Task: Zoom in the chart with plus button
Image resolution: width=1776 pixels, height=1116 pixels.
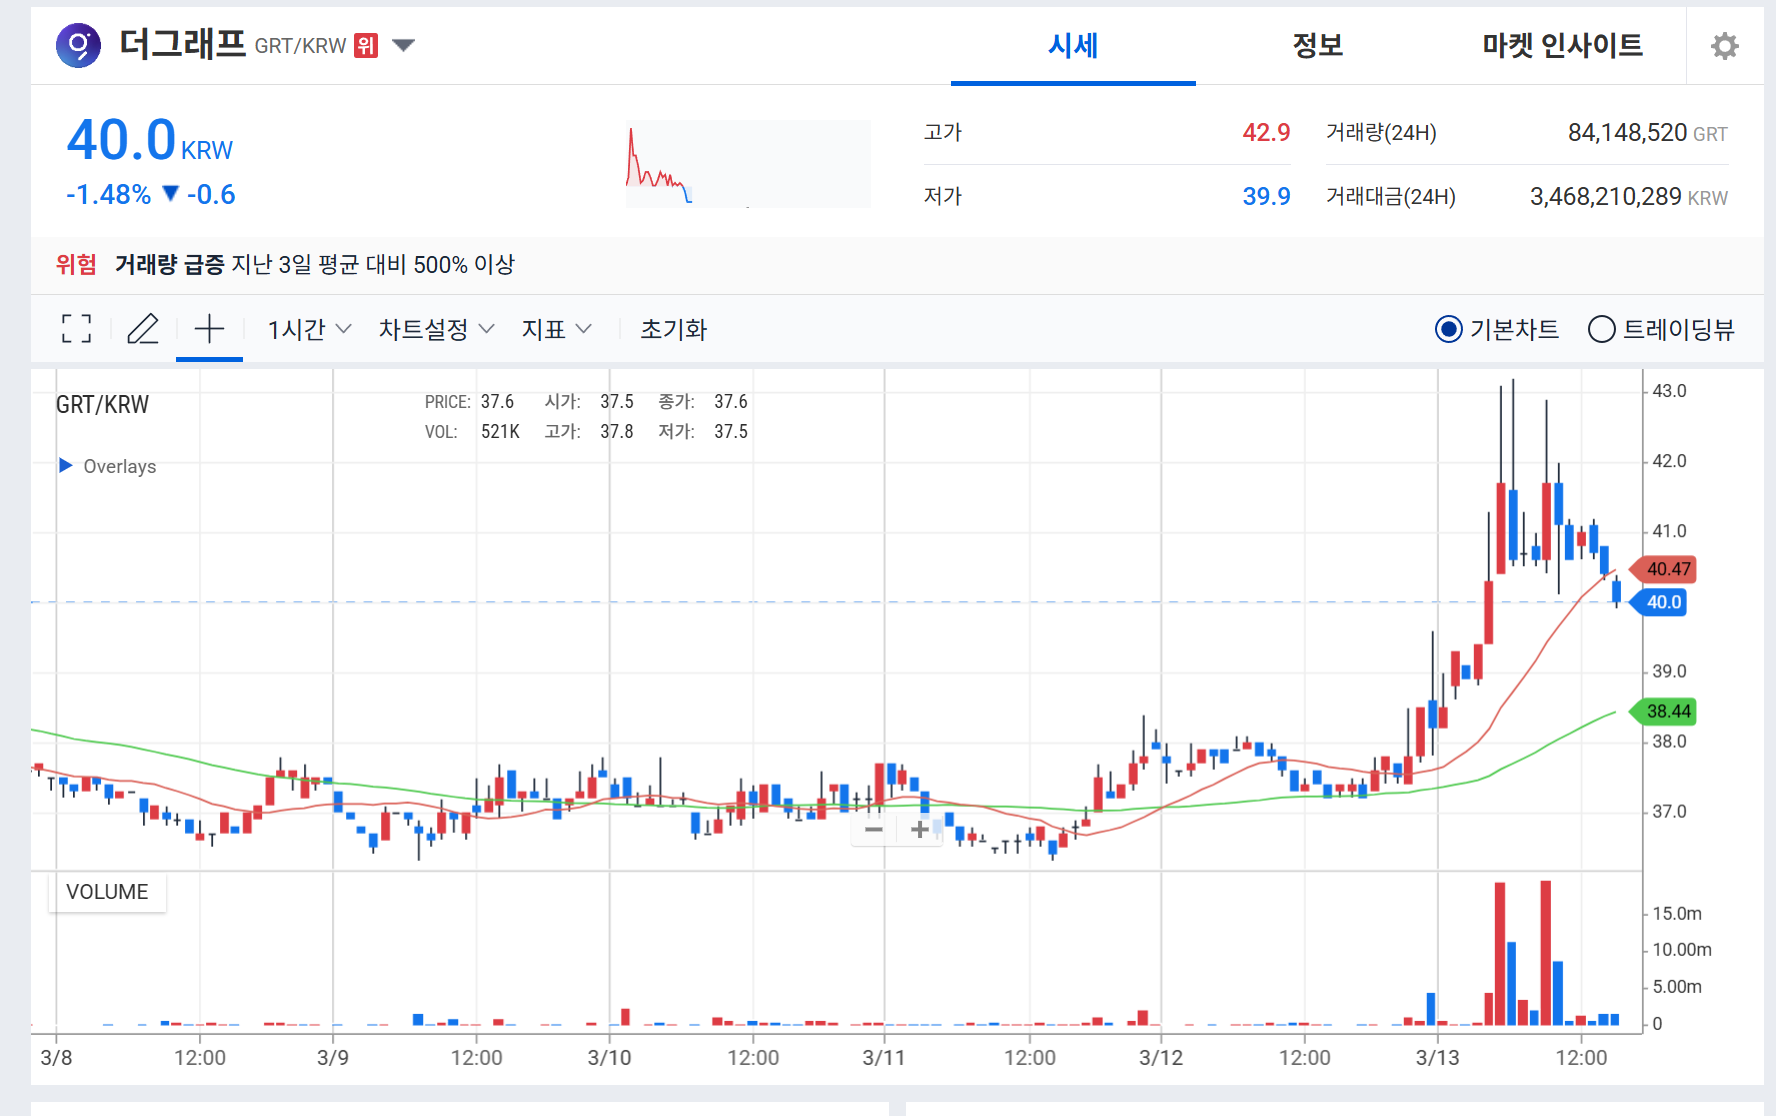Action: coord(919,829)
